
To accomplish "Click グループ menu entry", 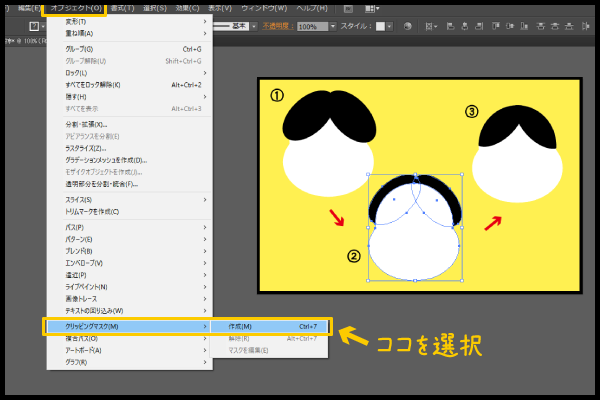I will pos(78,47).
